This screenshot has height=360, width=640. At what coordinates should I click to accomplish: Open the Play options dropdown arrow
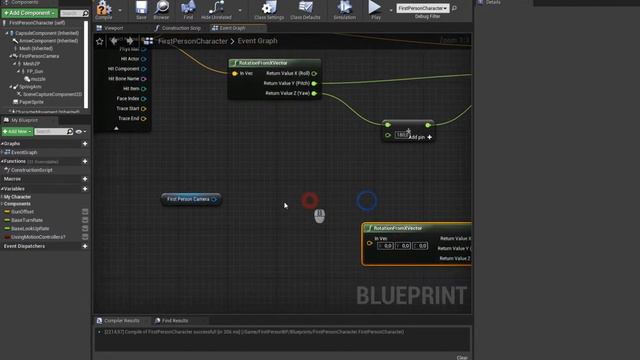(391, 10)
